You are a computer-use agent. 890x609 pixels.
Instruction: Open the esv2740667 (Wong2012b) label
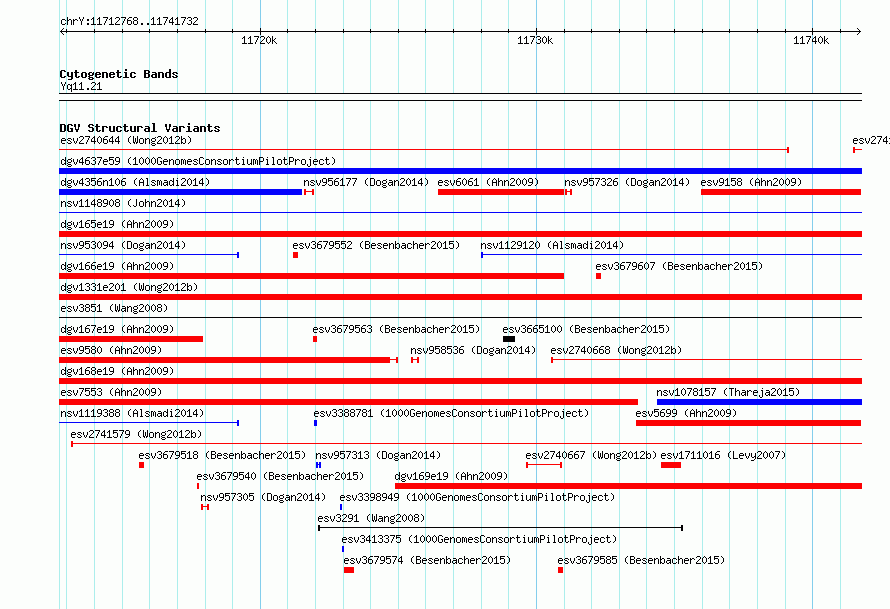pyautogui.click(x=591, y=455)
